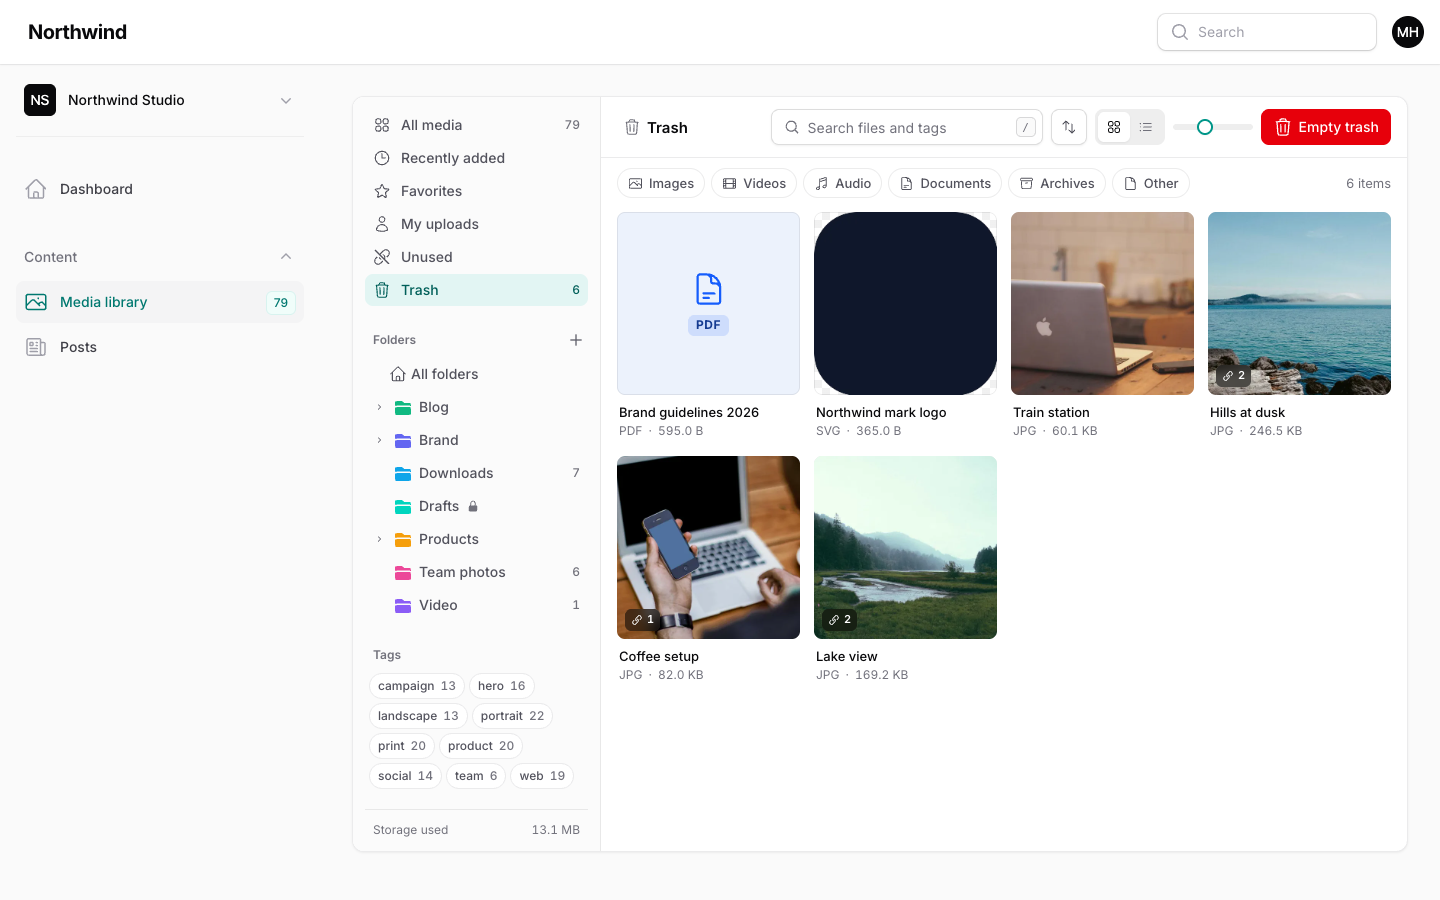Filter trash by Videos
Viewport: 1440px width, 900px height.
pos(754,183)
